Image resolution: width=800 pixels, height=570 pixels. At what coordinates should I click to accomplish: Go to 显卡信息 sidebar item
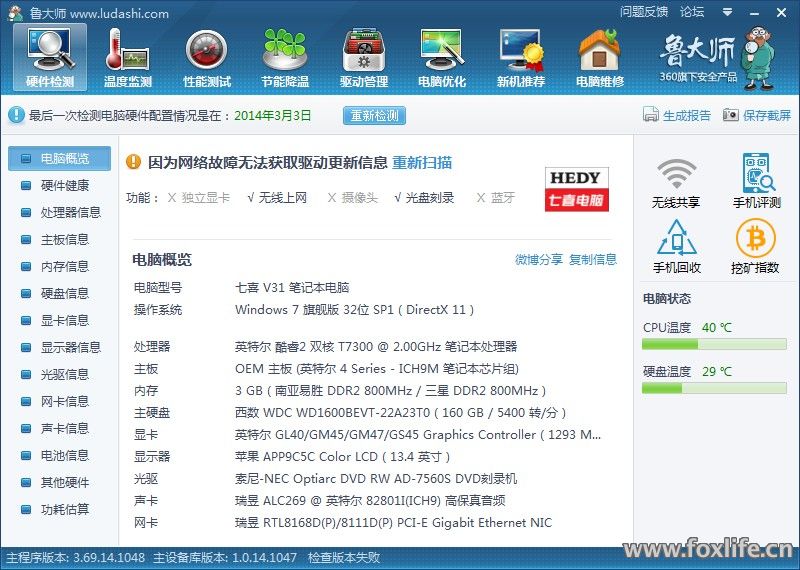[64, 321]
